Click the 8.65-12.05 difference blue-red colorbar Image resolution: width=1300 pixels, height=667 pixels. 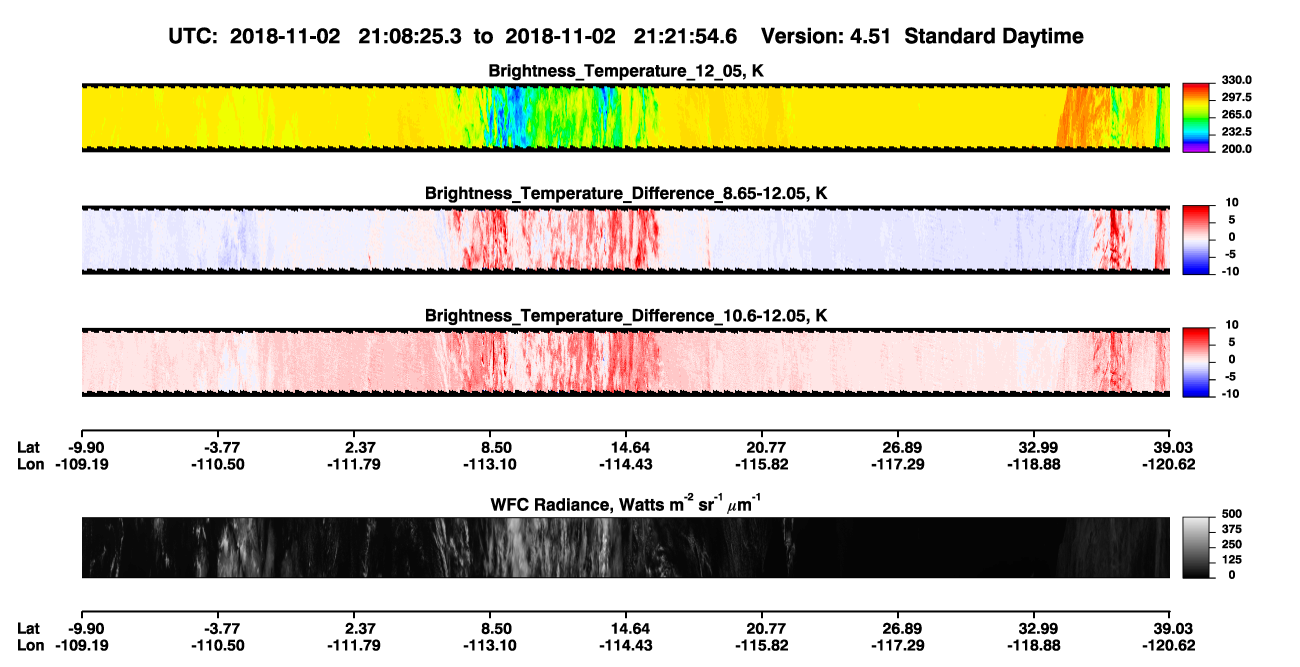[x=1196, y=239]
